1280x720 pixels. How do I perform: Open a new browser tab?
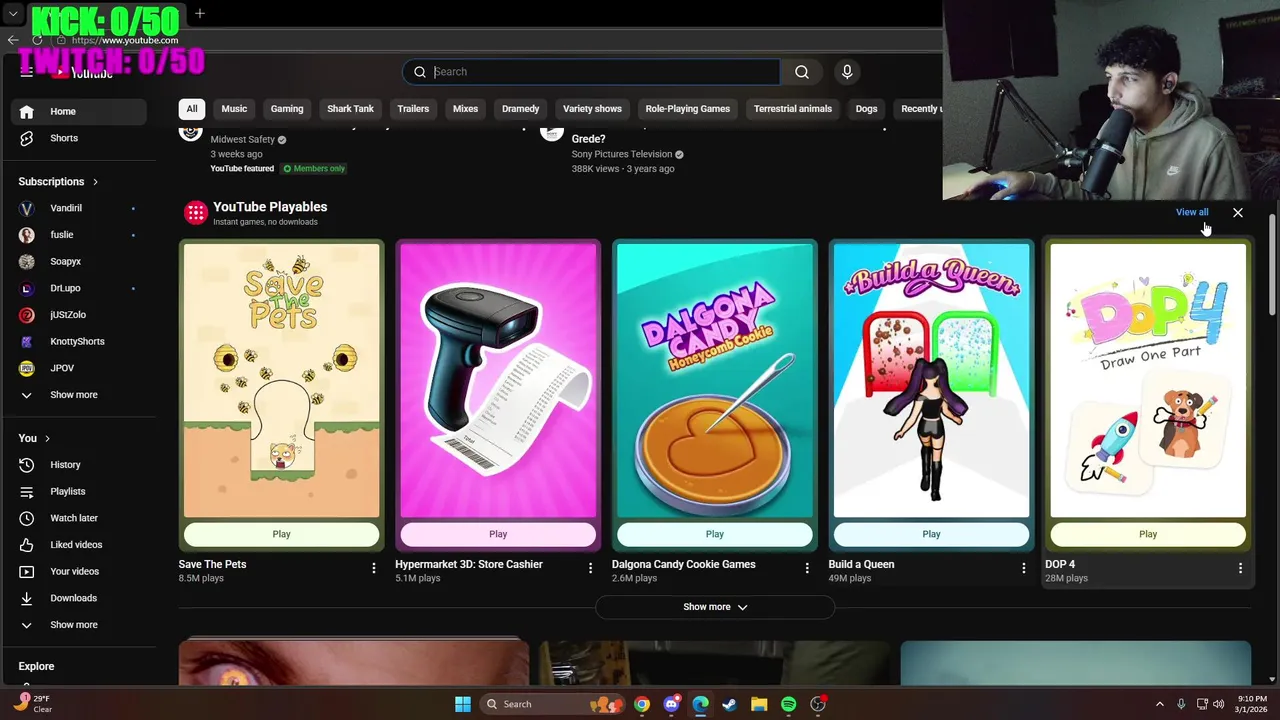point(200,14)
